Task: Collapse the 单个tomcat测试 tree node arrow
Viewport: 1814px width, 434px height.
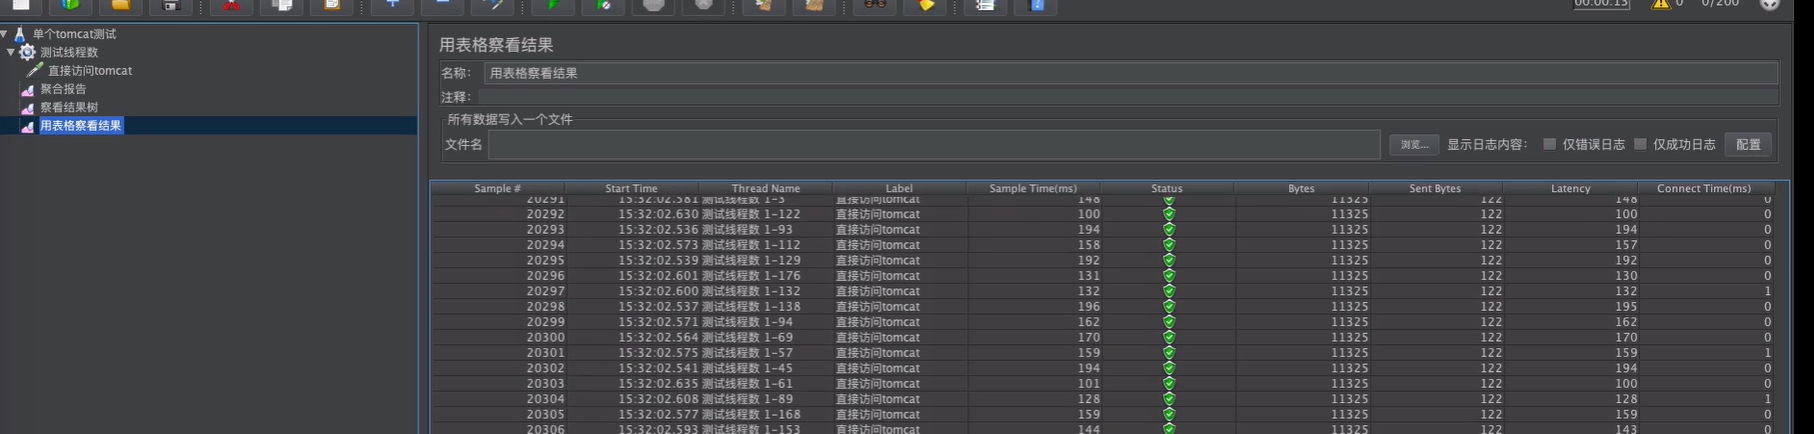Action: coord(5,34)
